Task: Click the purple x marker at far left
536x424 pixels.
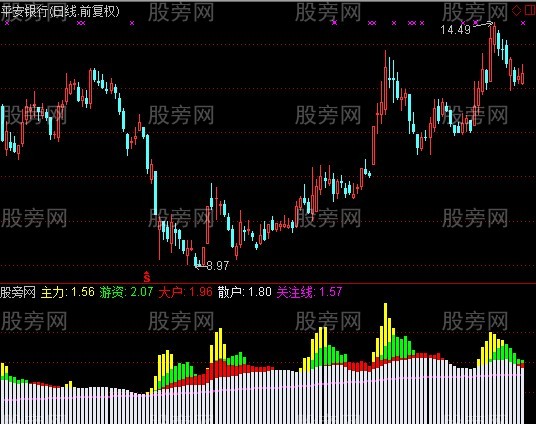Action: coord(7,23)
